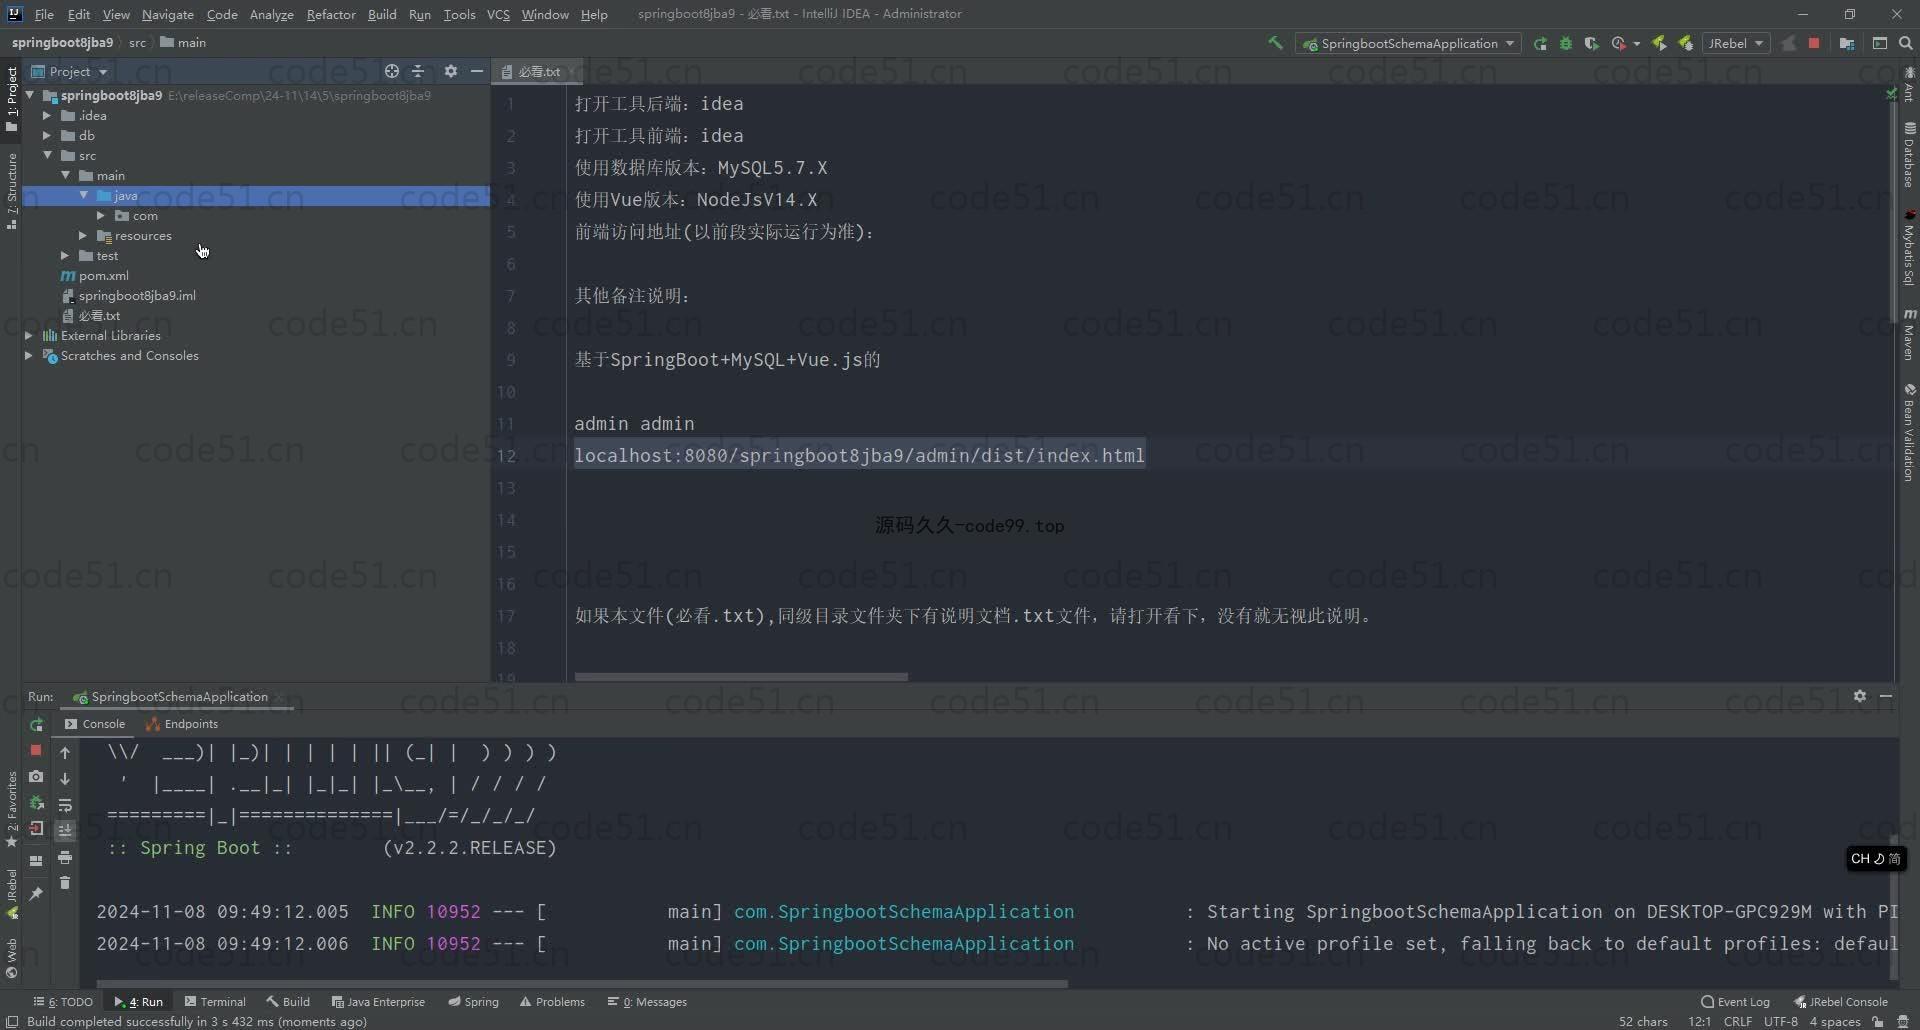Rerun app from Run panel green arrow
Screen dimensions: 1920x1030
pyautogui.click(x=36, y=724)
